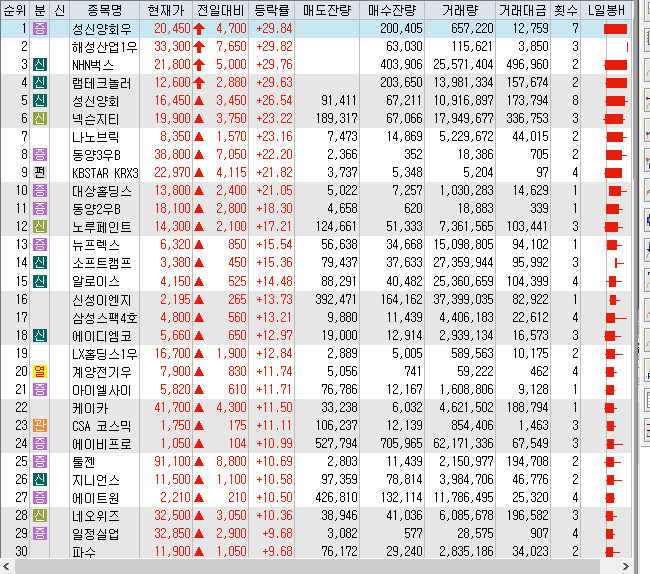Click the red up triangle in the 케이카 row

[199, 408]
